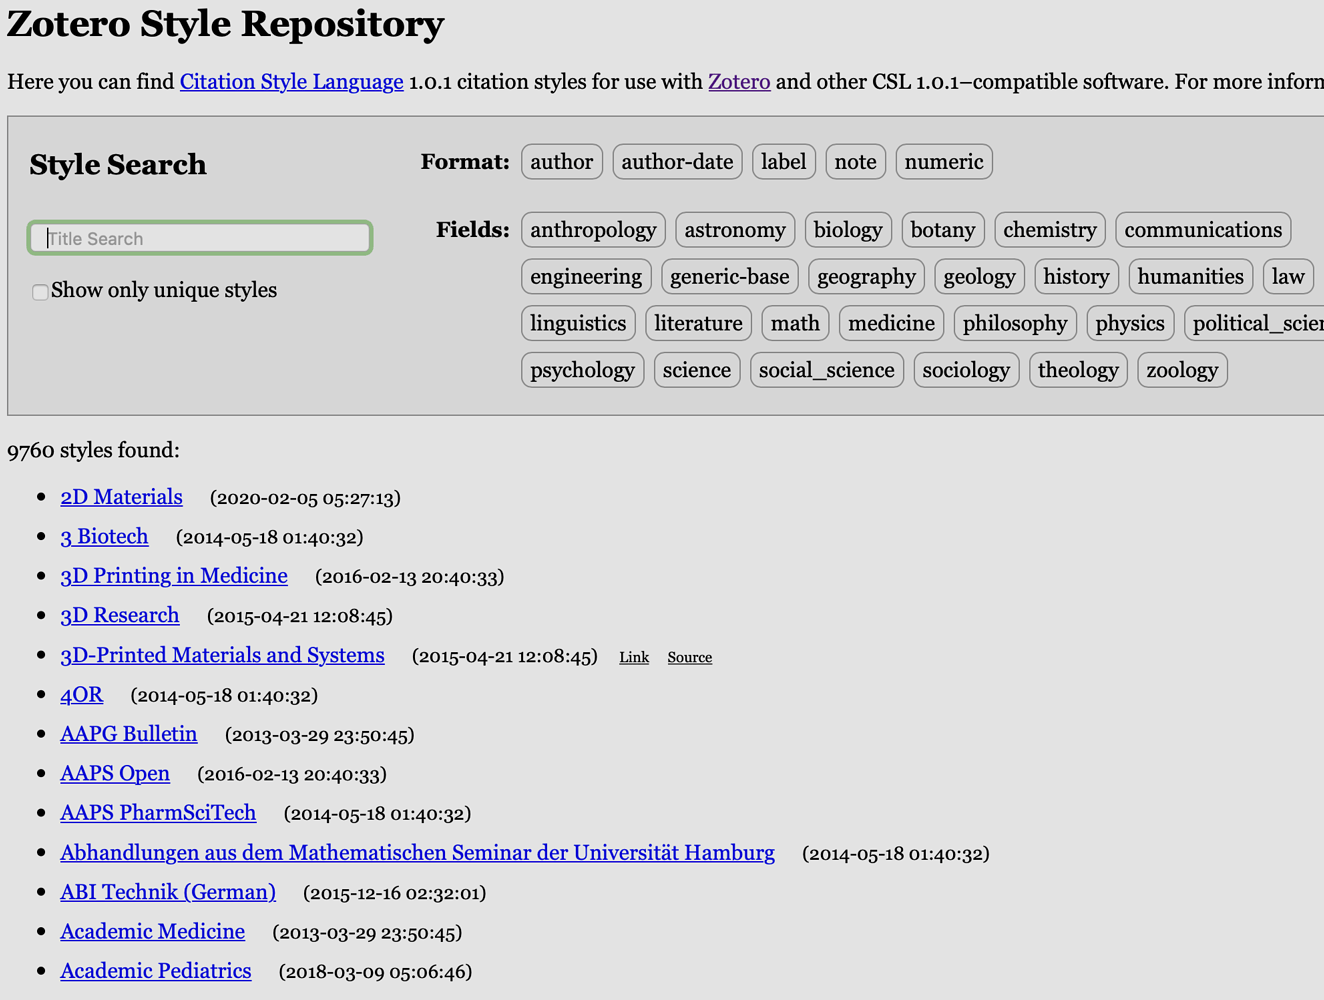
Task: Open the Link for 3D-Printed Materials and Systems
Action: click(x=633, y=657)
